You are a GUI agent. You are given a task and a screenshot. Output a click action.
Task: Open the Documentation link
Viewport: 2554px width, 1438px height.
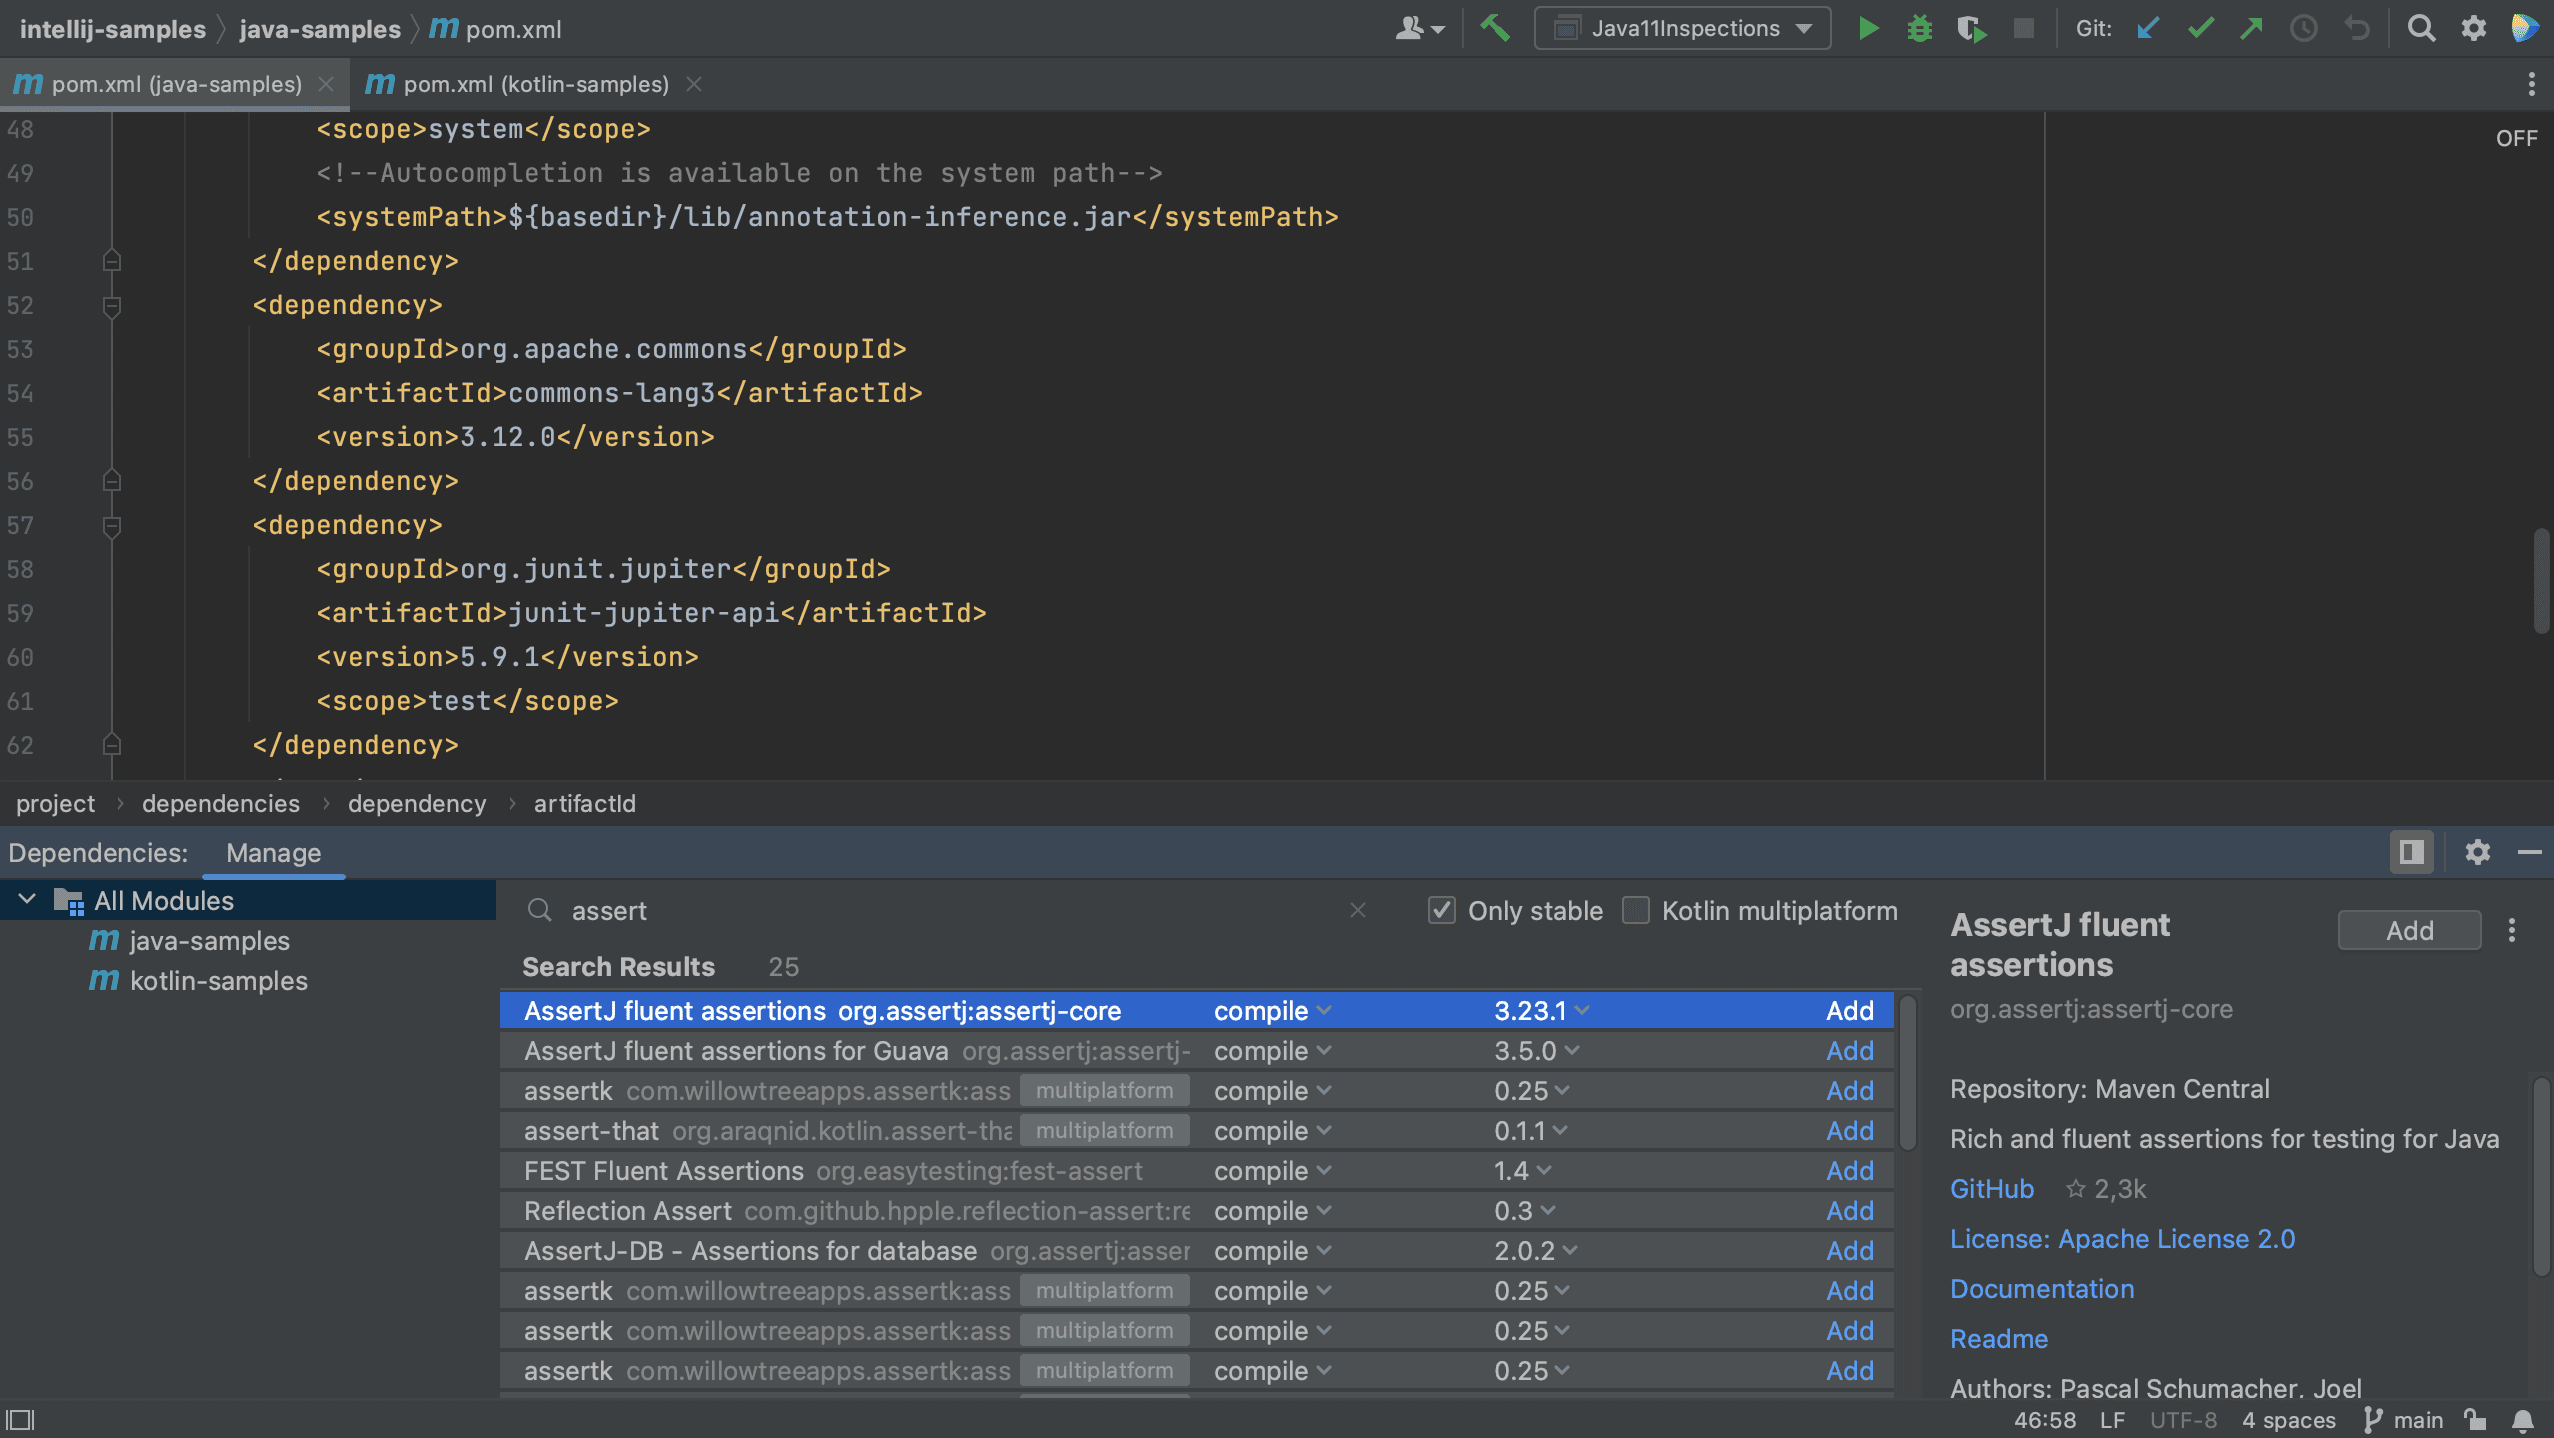2042,1289
